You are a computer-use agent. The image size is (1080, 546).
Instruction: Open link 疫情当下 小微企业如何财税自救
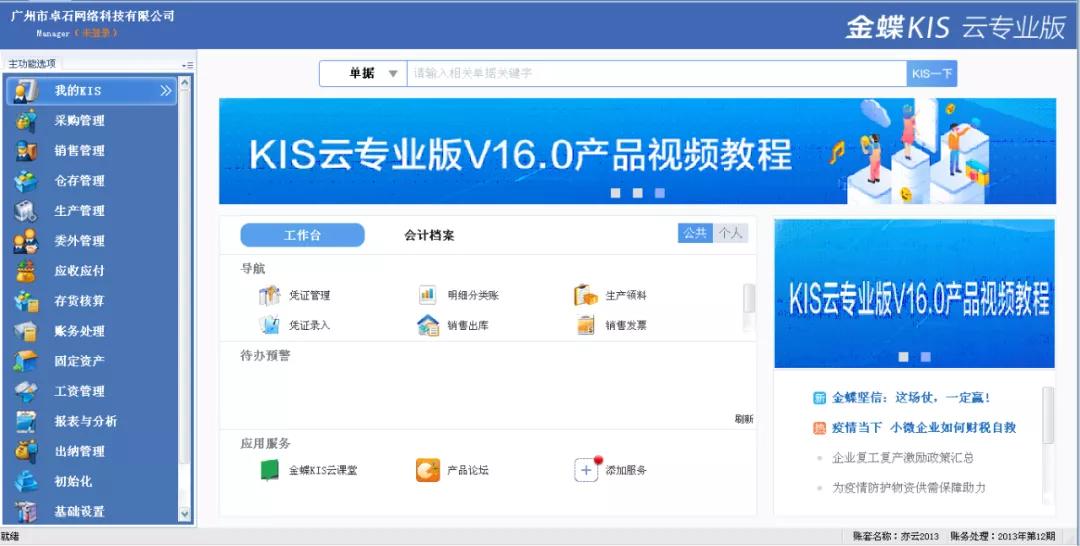924,428
